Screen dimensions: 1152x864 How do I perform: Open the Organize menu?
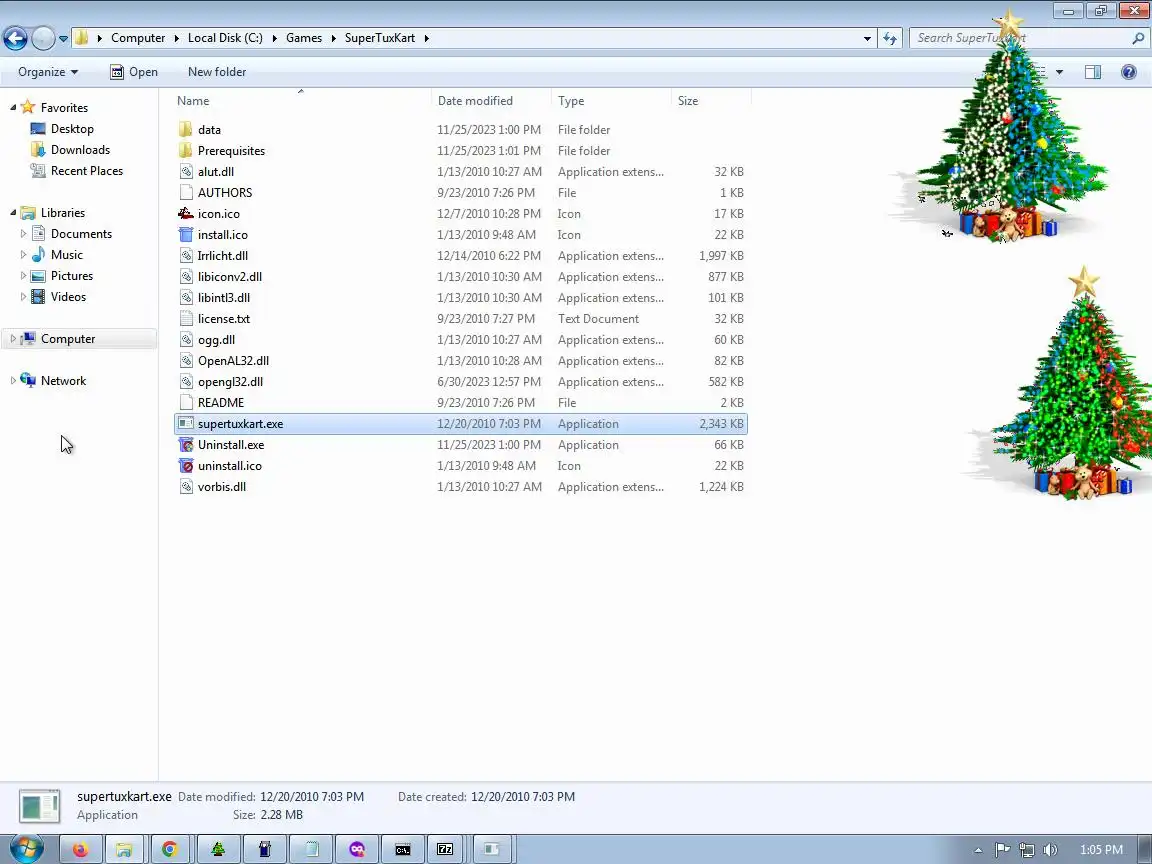(48, 72)
